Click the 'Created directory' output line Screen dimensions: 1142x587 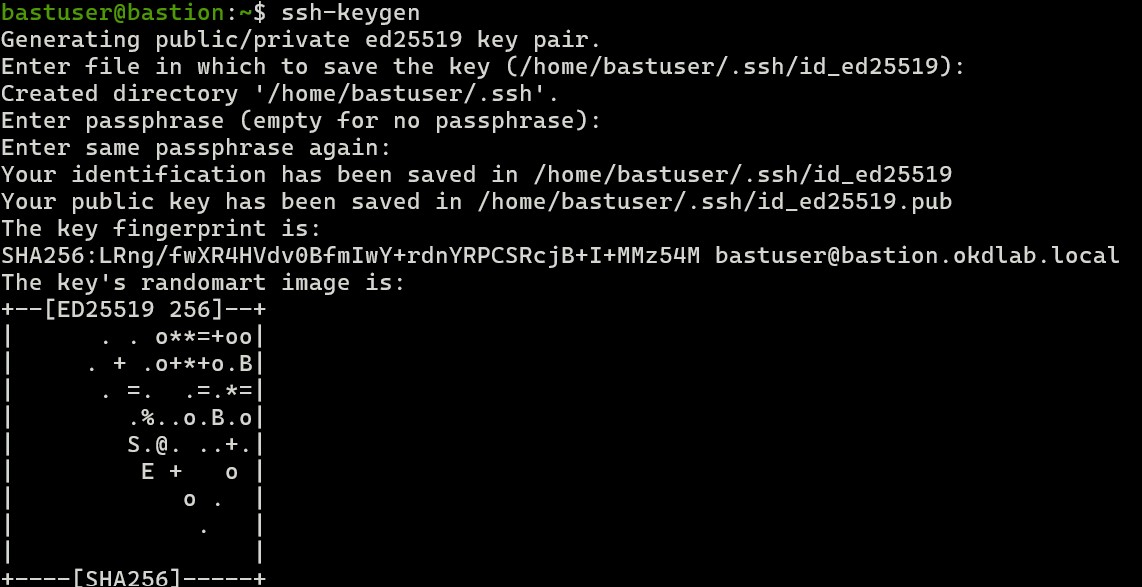pos(280,94)
